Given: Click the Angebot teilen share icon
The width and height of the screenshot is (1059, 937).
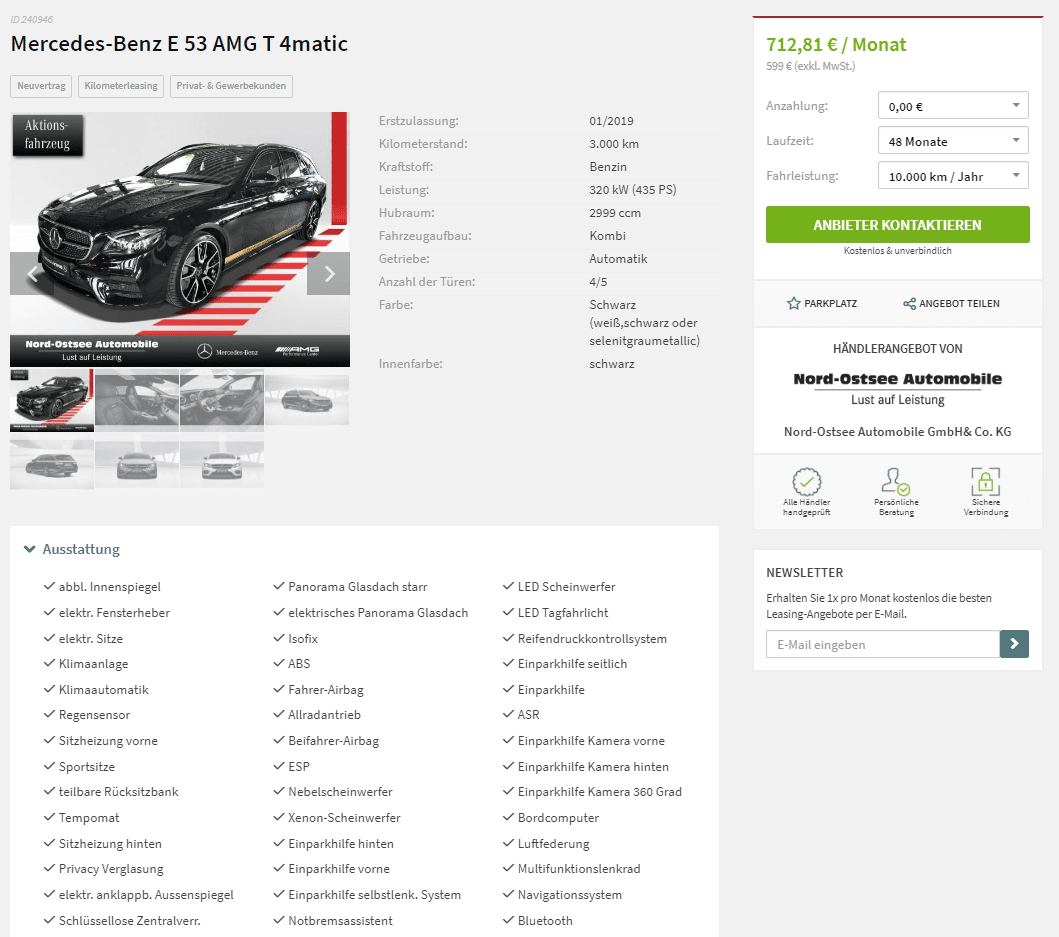Looking at the screenshot, I should [x=910, y=303].
